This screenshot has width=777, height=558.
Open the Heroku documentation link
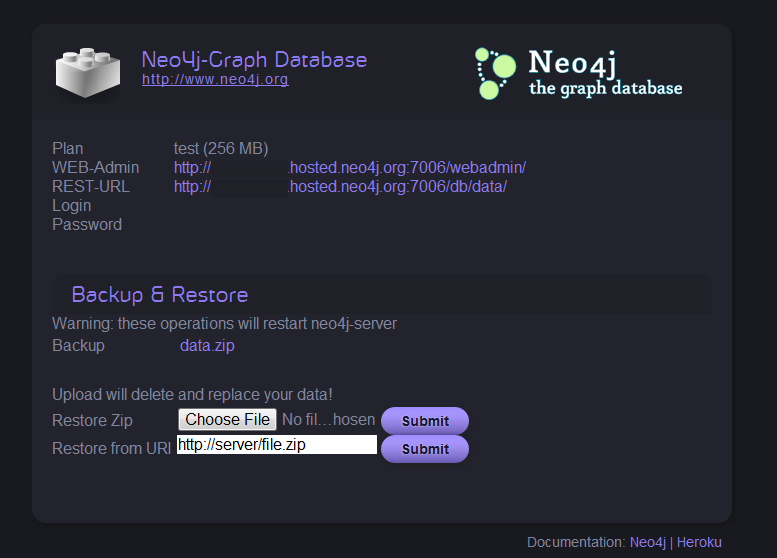point(699,542)
